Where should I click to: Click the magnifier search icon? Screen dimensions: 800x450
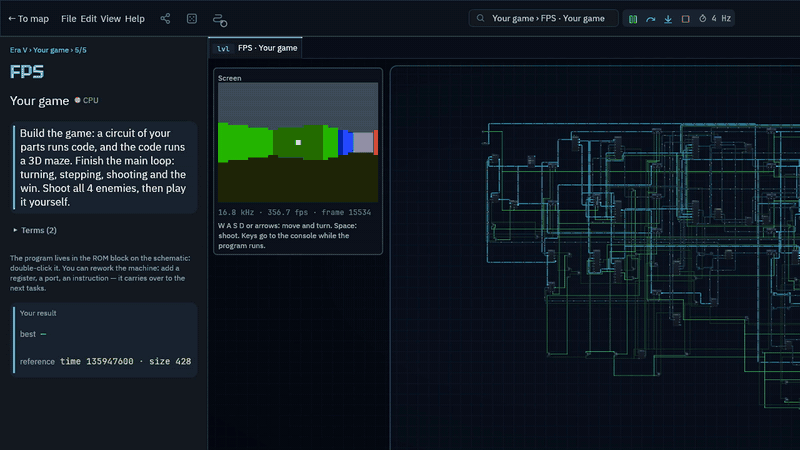click(x=481, y=18)
